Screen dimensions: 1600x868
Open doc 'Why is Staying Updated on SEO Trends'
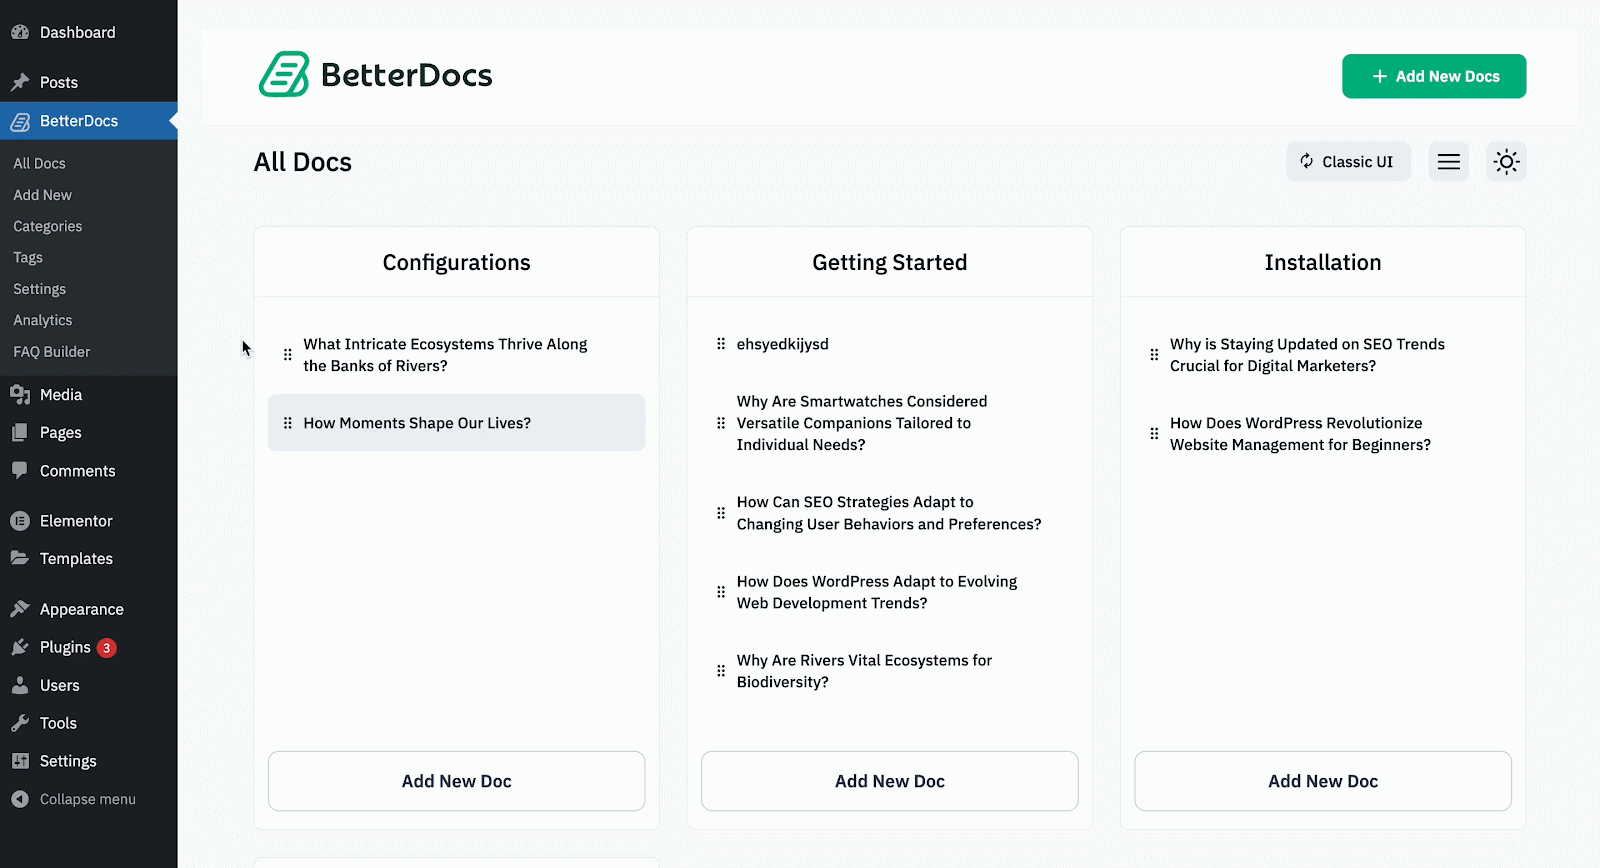(1307, 355)
